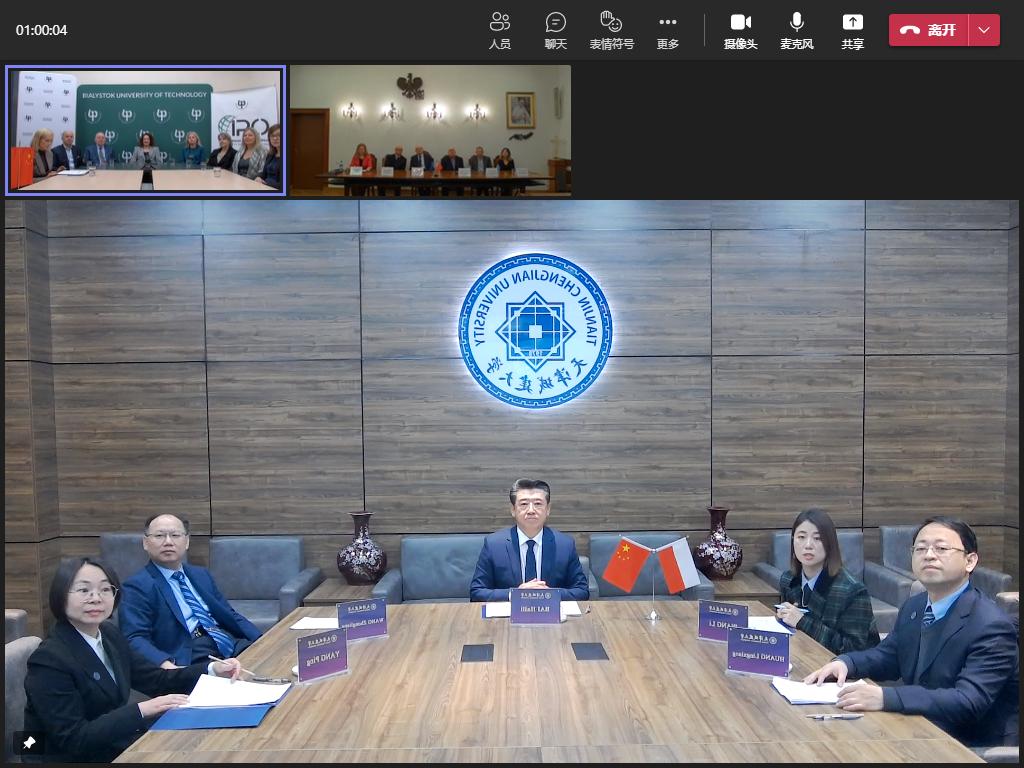1024x768 pixels.
Task: Open the 更多 (More) options menu
Action: (667, 30)
